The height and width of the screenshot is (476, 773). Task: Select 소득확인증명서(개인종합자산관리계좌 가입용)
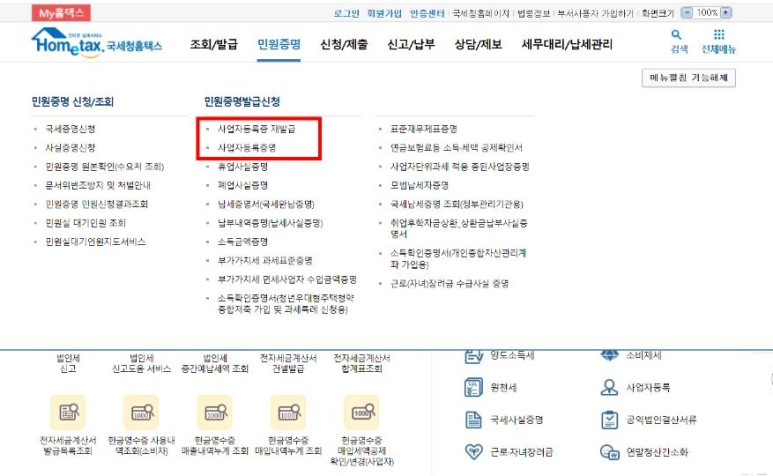[x=458, y=259]
